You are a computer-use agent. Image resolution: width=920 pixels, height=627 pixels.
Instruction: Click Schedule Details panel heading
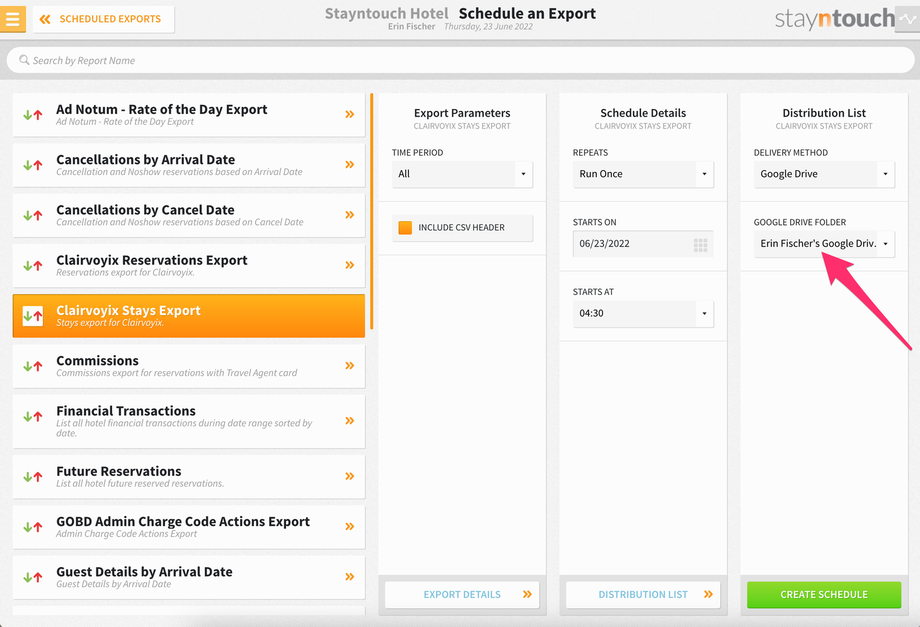[643, 113]
